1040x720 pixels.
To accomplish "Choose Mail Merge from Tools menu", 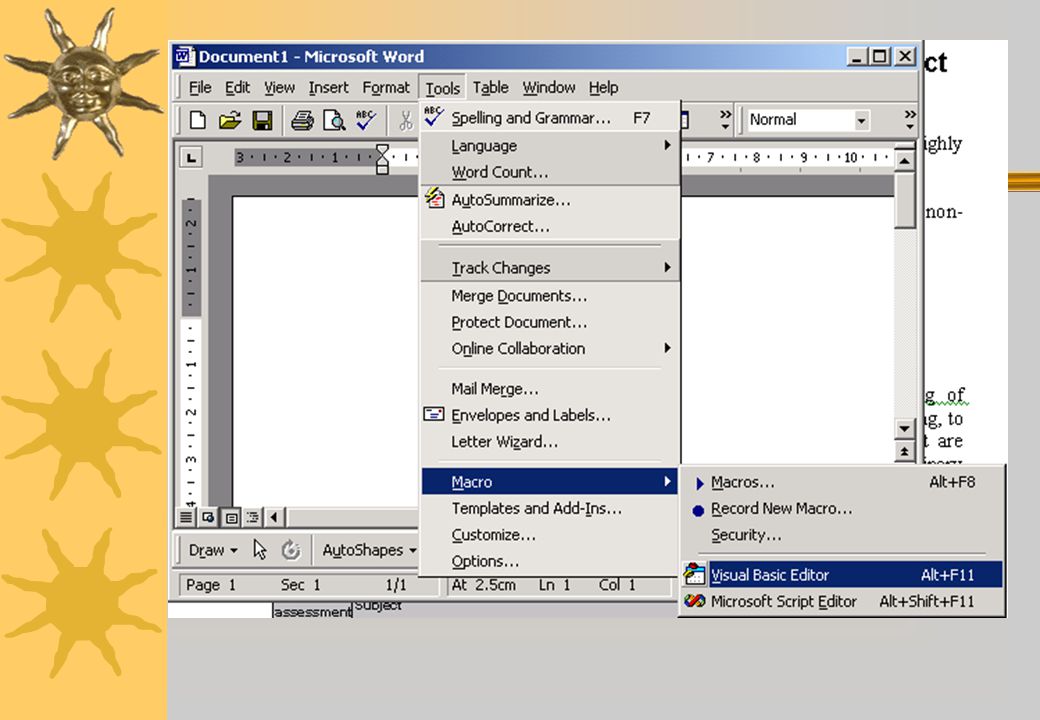I will click(x=551, y=389).
